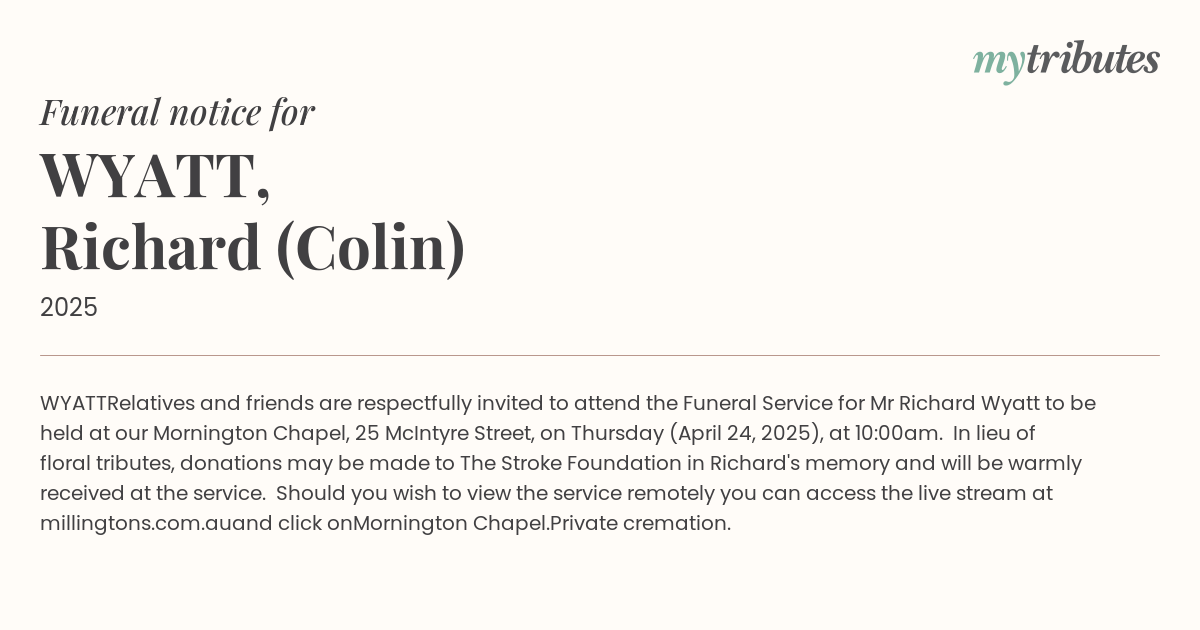Click 'floral tributes' phrase
The width and height of the screenshot is (1200, 630).
tap(106, 463)
